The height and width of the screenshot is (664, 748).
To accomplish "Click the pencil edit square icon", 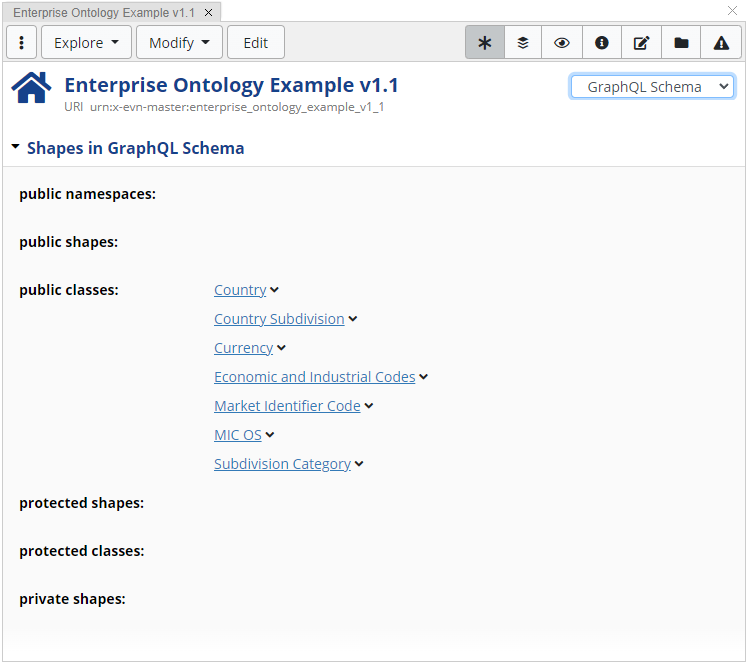I will [x=641, y=43].
